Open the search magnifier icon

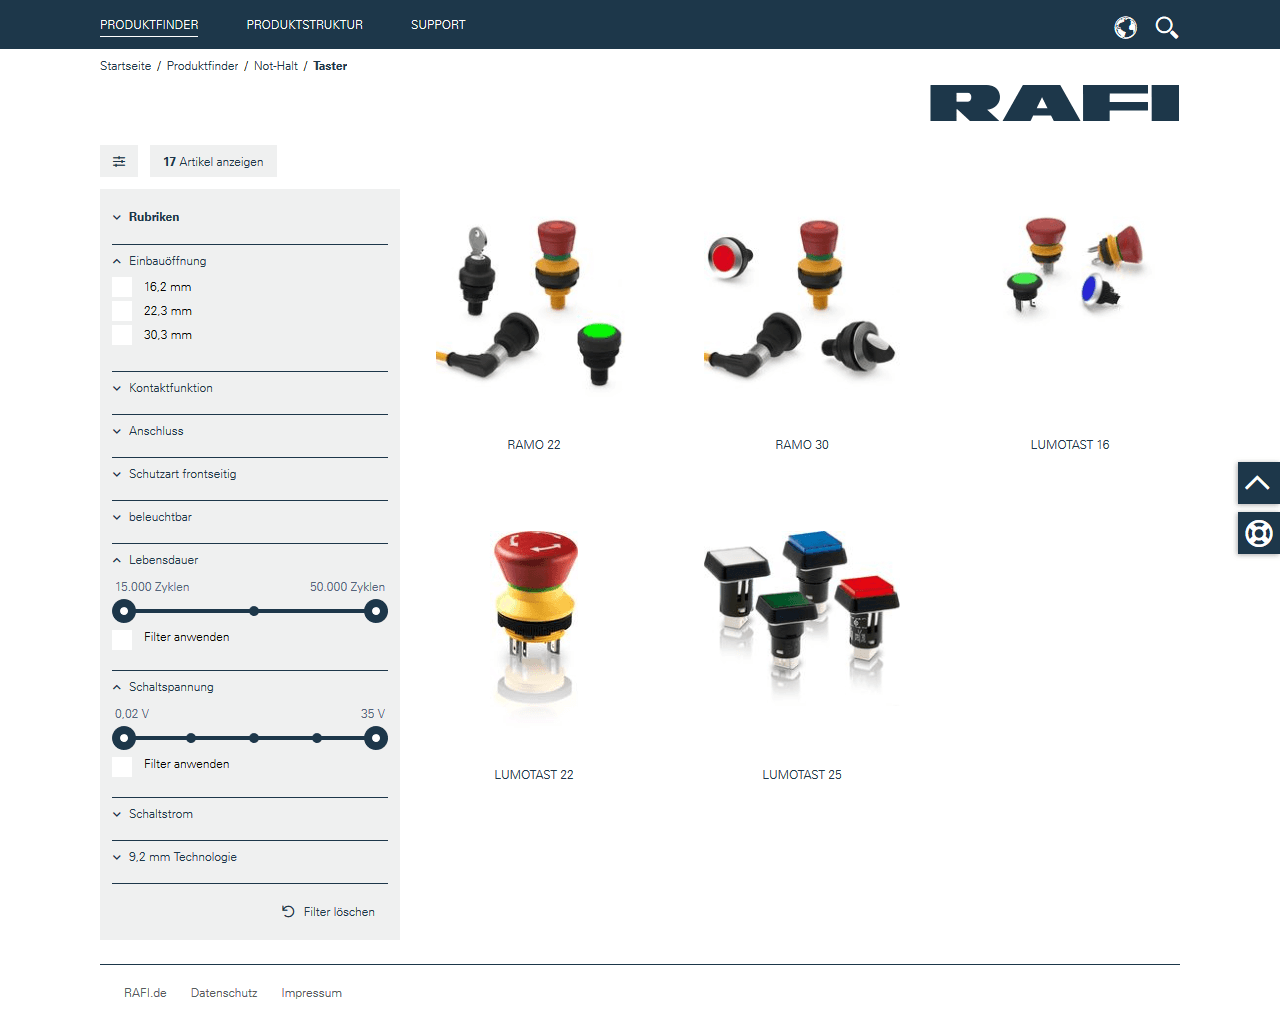1166,27
